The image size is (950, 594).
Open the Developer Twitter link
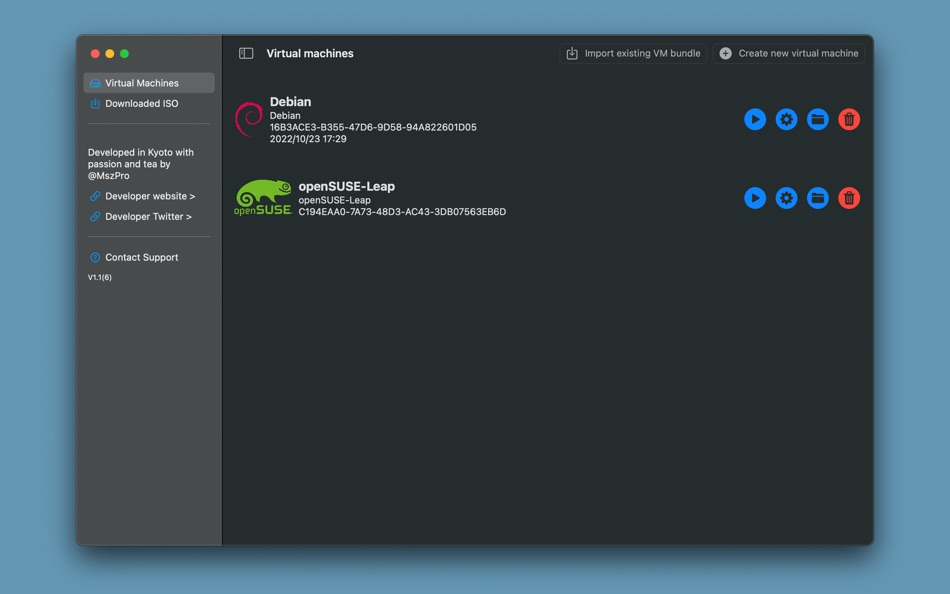point(148,216)
